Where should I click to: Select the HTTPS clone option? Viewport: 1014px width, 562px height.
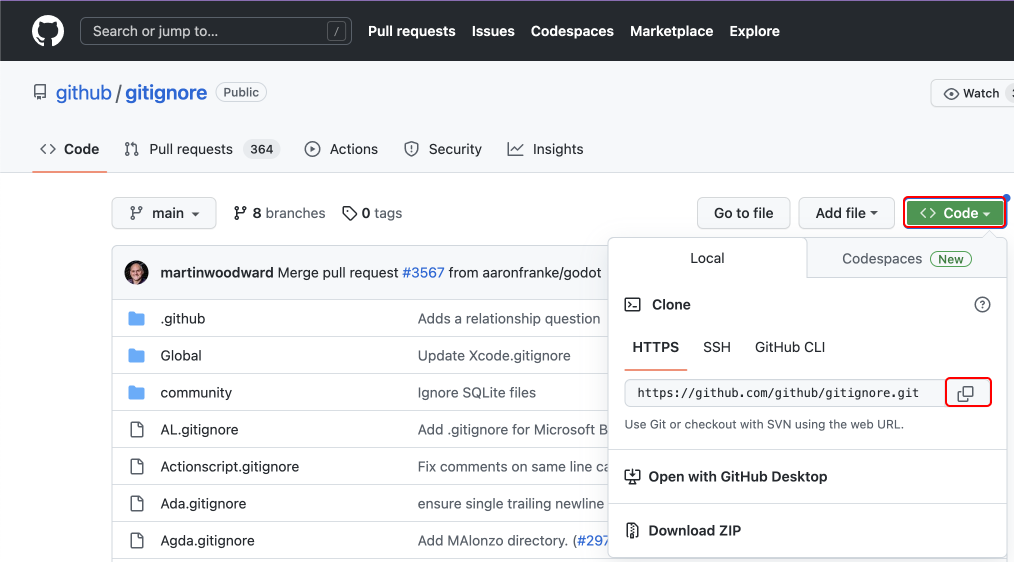point(655,347)
